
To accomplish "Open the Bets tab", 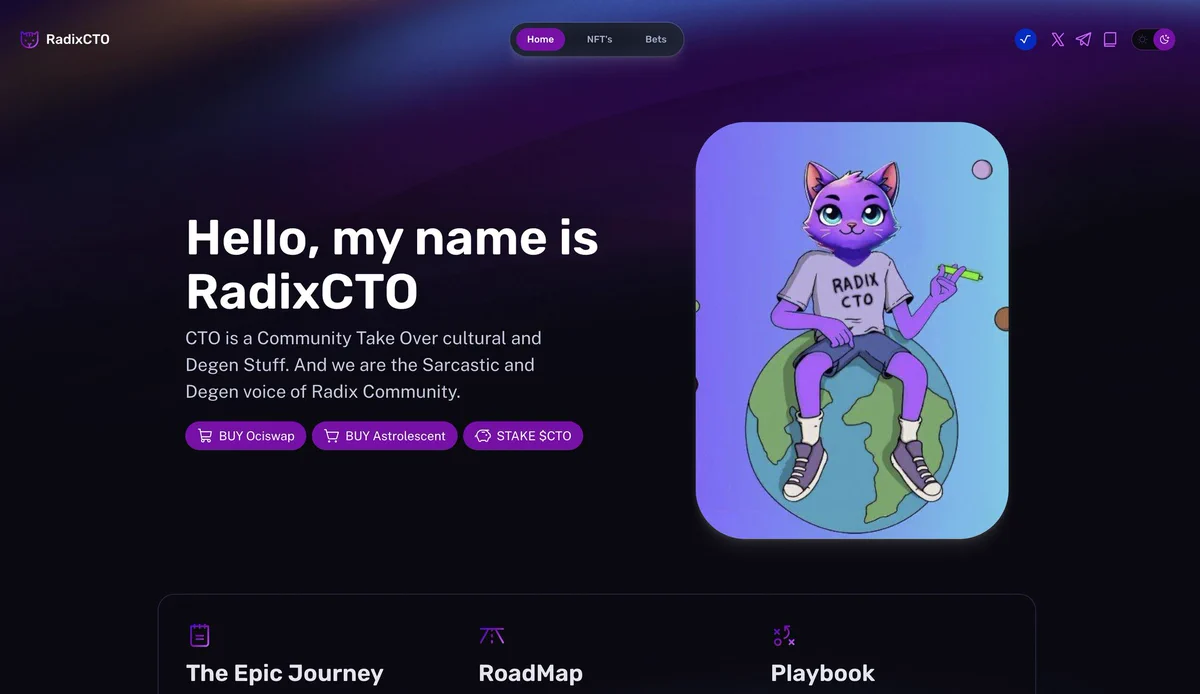I will click(x=656, y=39).
